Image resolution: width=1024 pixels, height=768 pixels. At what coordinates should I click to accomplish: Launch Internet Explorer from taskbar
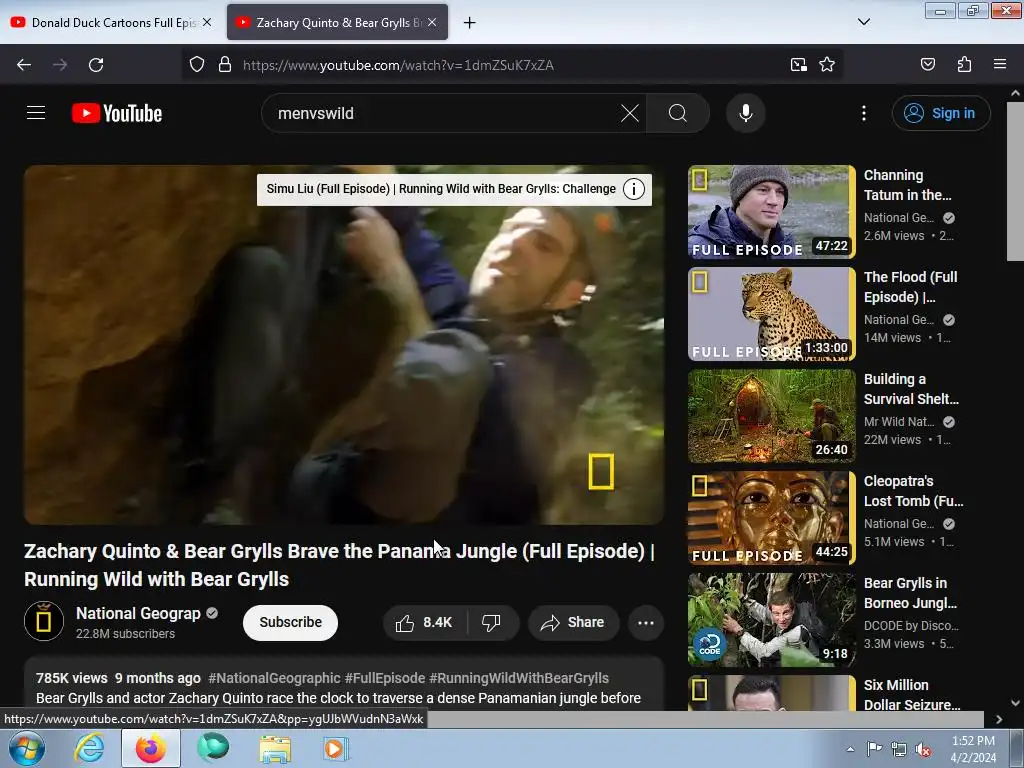[89, 748]
